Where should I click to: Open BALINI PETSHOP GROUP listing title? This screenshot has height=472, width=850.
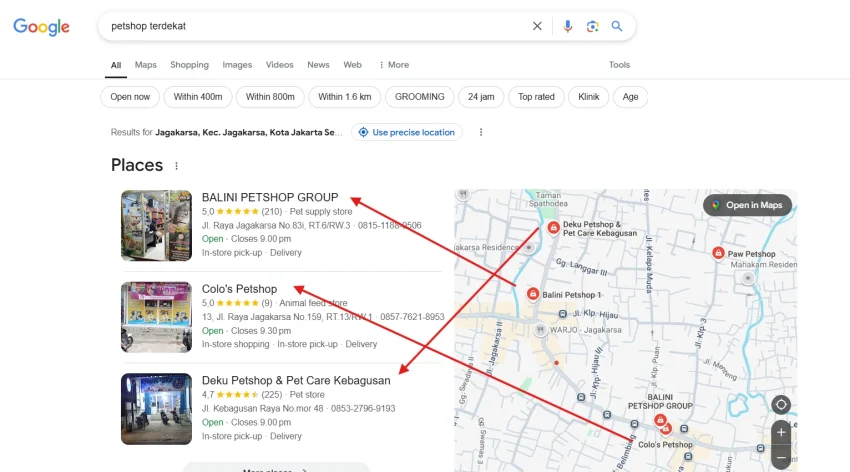(x=270, y=197)
